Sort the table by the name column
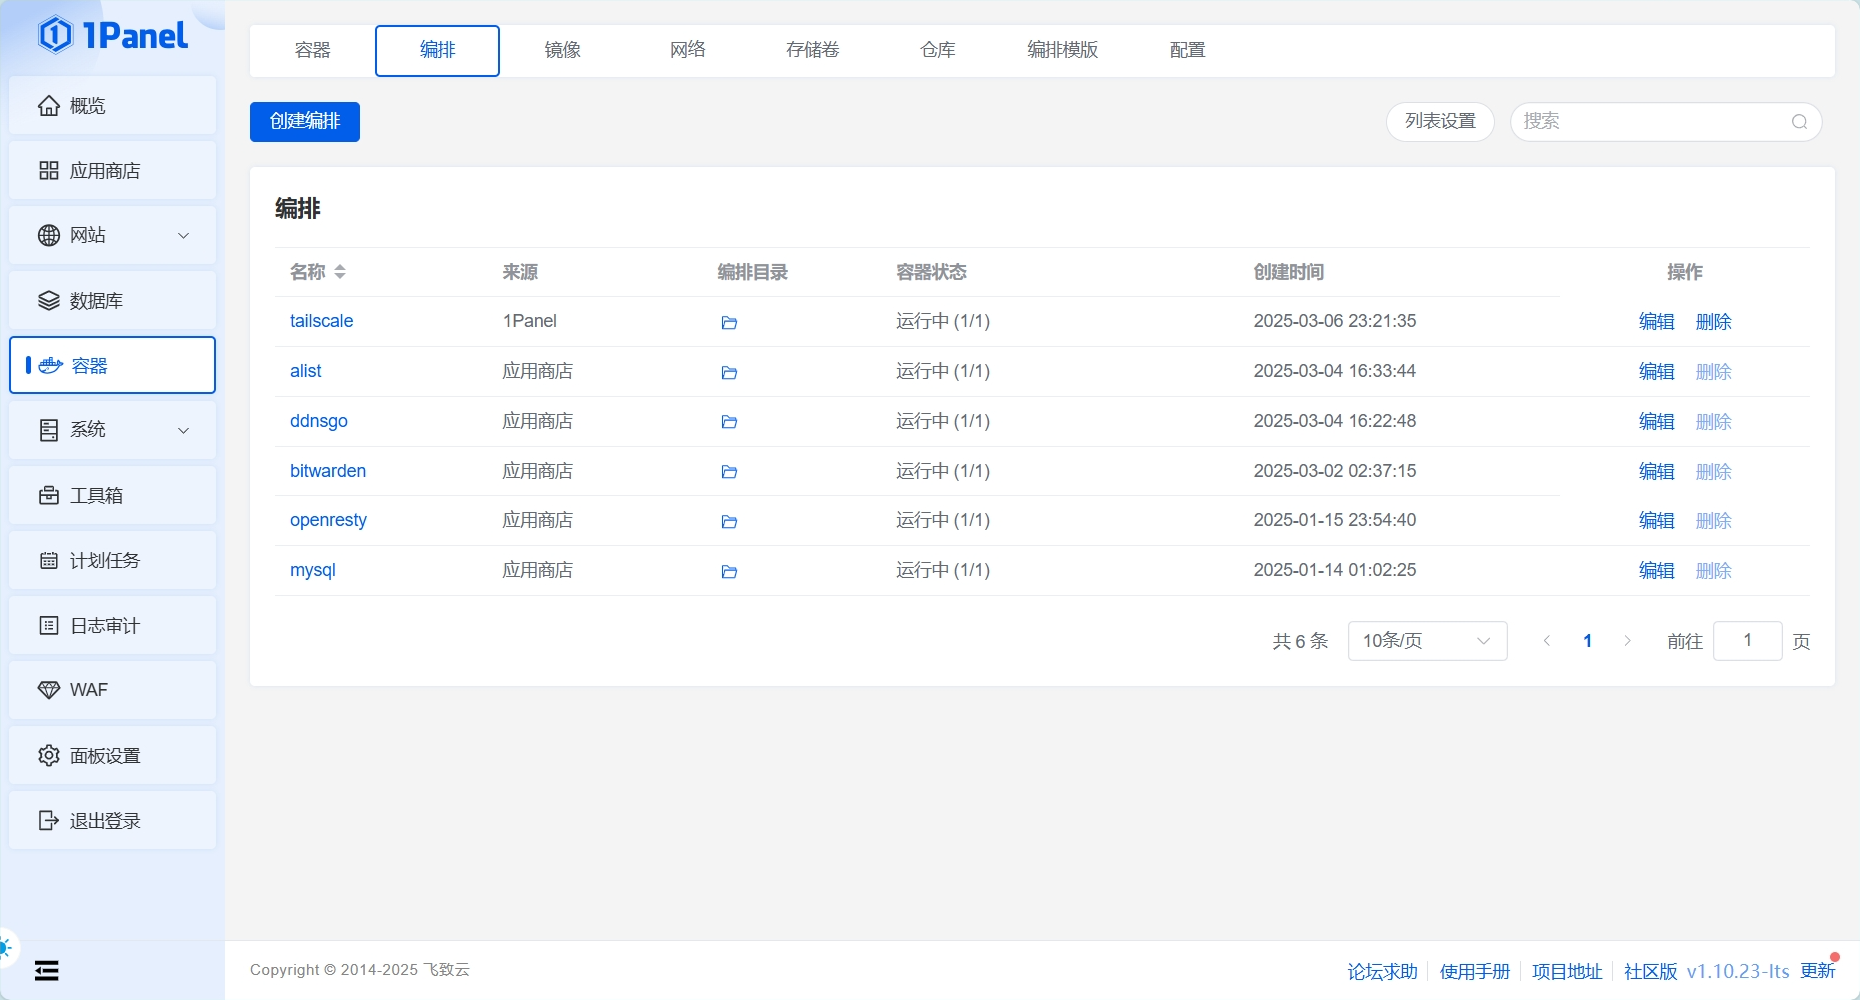The image size is (1860, 1000). pyautogui.click(x=340, y=272)
